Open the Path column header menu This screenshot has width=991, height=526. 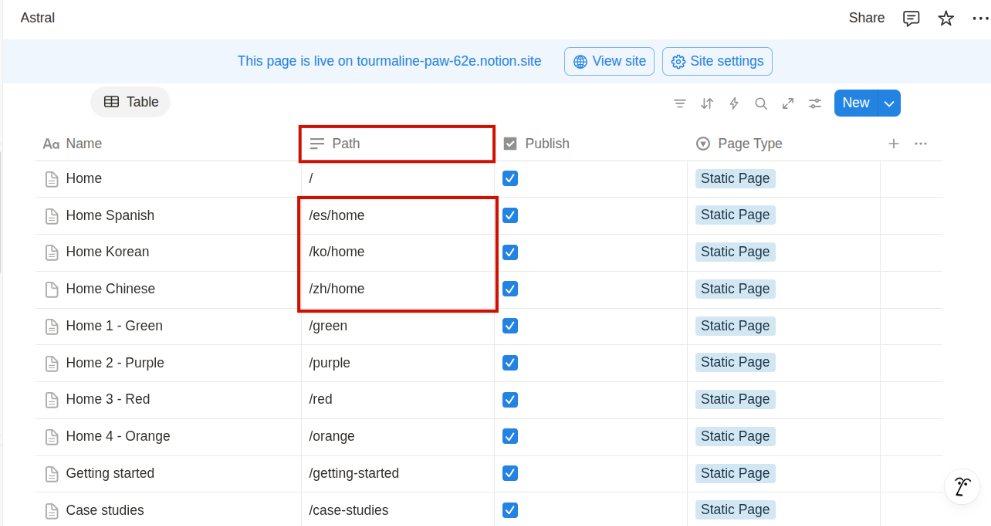pos(398,144)
